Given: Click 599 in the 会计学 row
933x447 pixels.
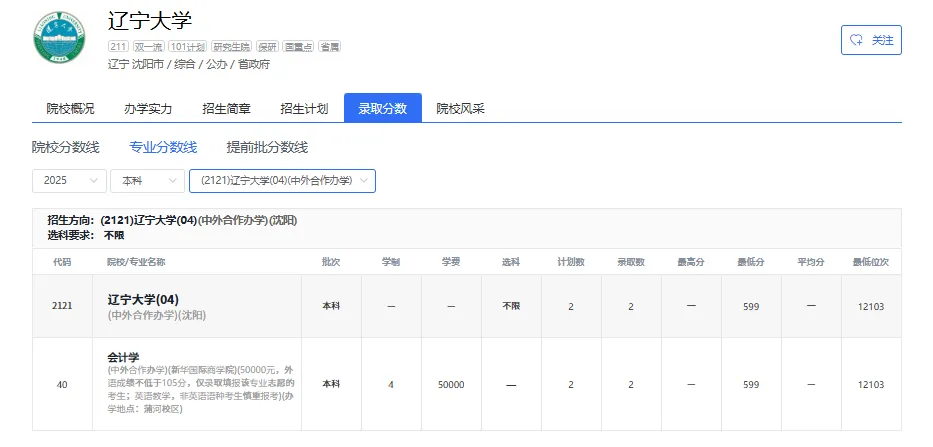Looking at the screenshot, I should [751, 385].
